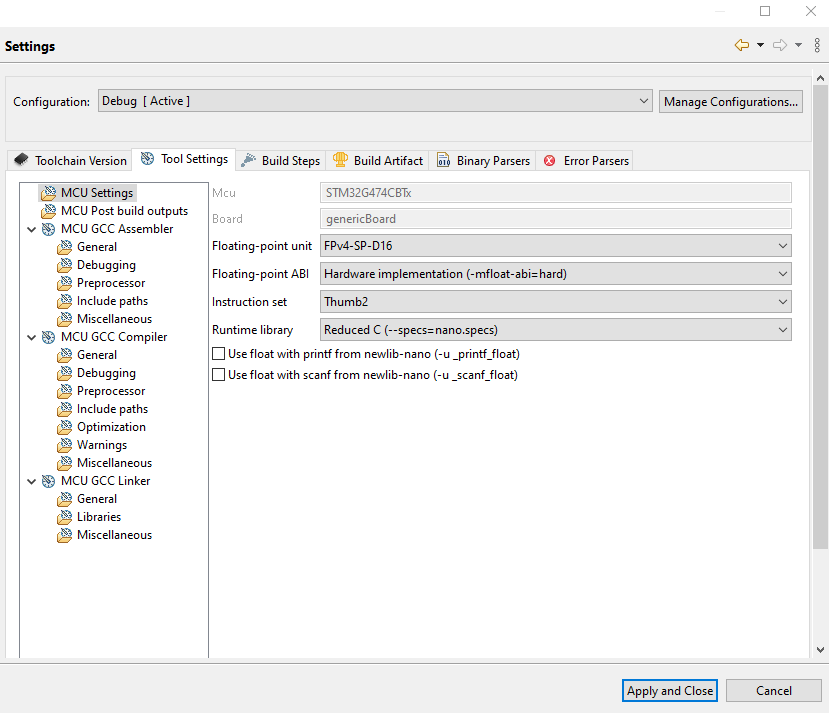Switch to Binary Parsers tab
The image size is (829, 713).
coord(483,161)
